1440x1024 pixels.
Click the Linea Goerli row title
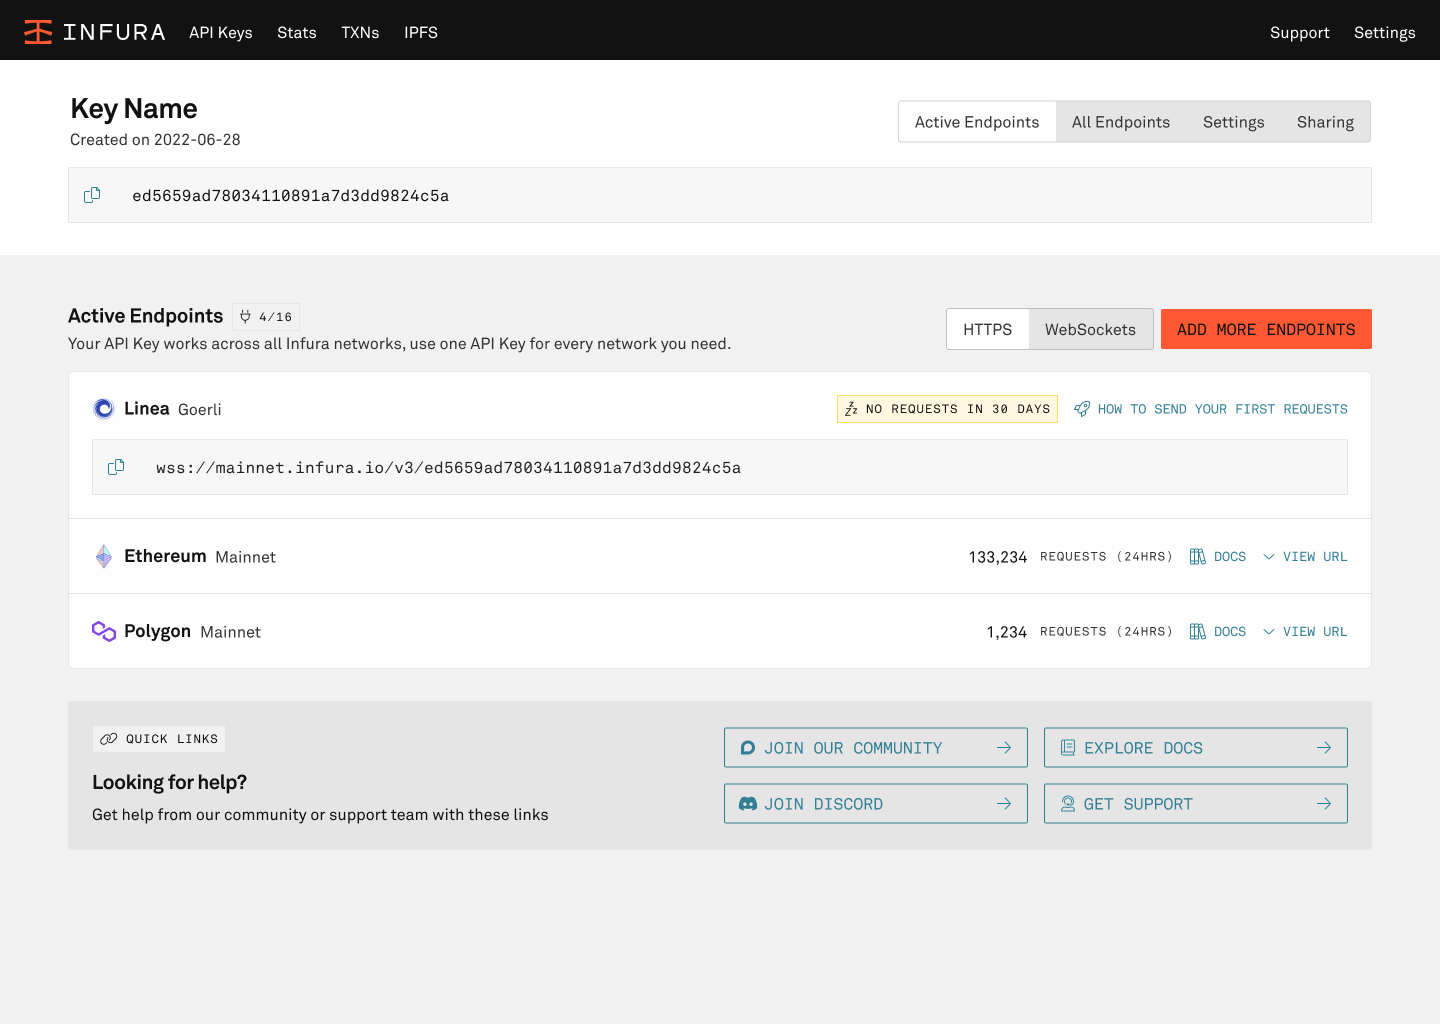[x=173, y=409]
